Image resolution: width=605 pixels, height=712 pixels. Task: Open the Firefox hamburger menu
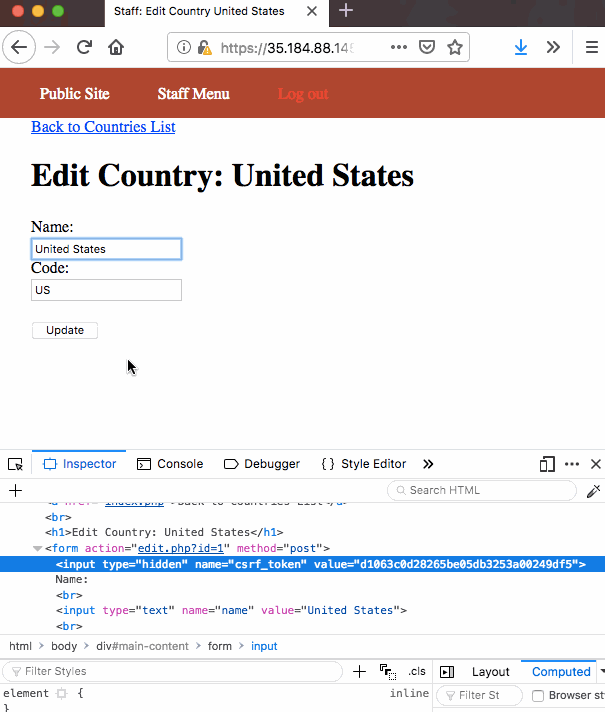[591, 47]
